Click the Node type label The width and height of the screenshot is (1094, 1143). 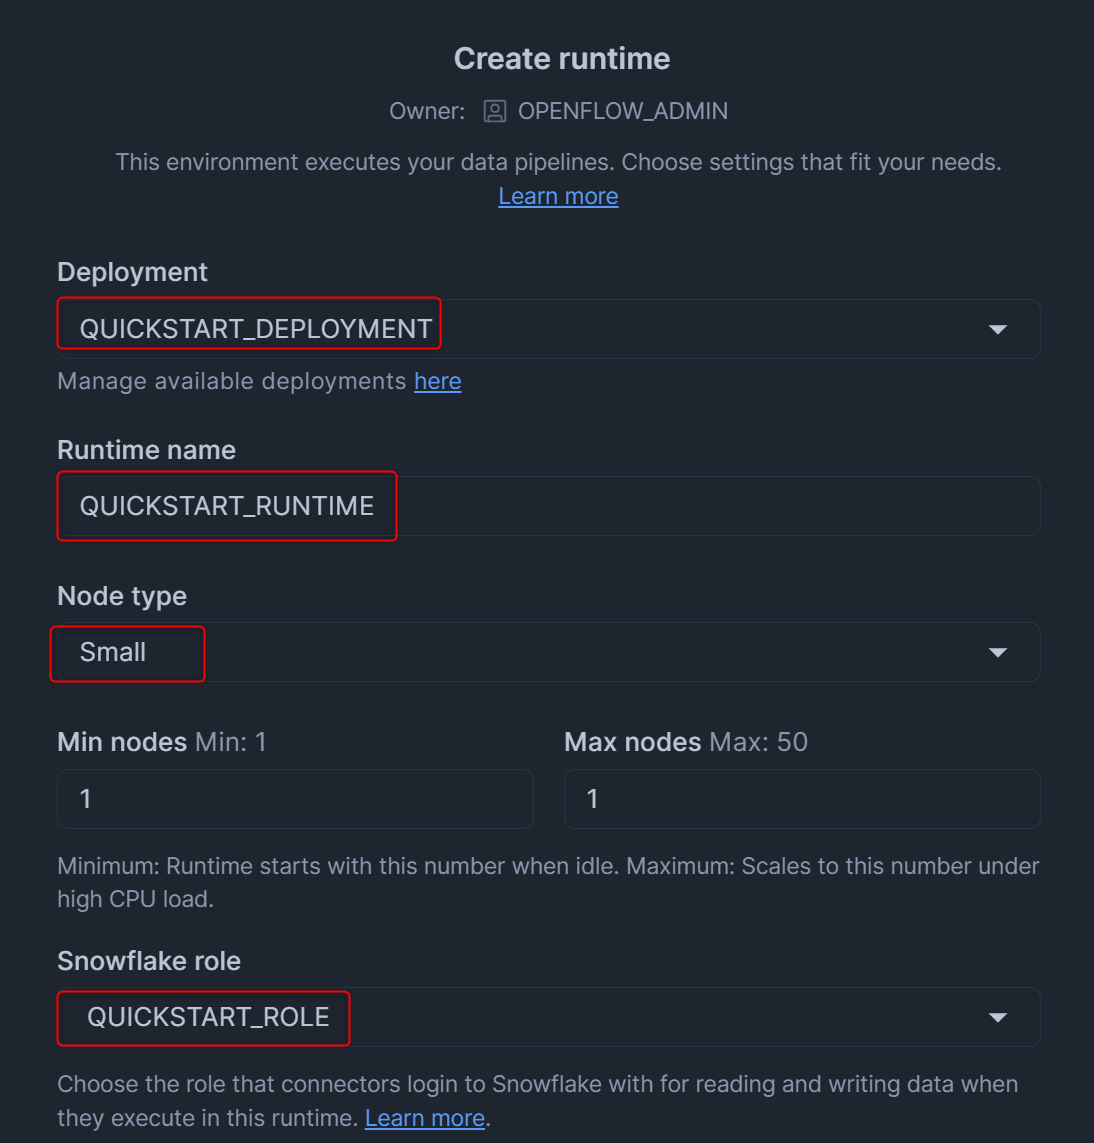tap(122, 596)
